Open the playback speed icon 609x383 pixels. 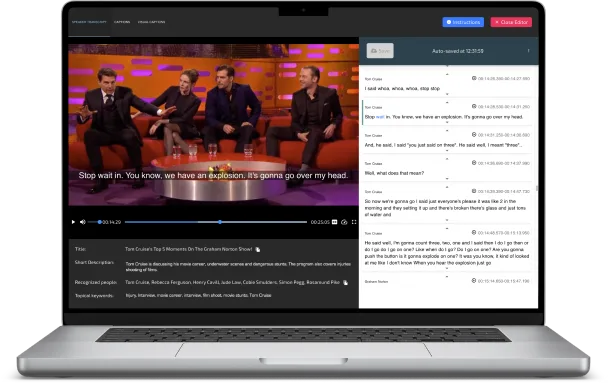tap(344, 222)
